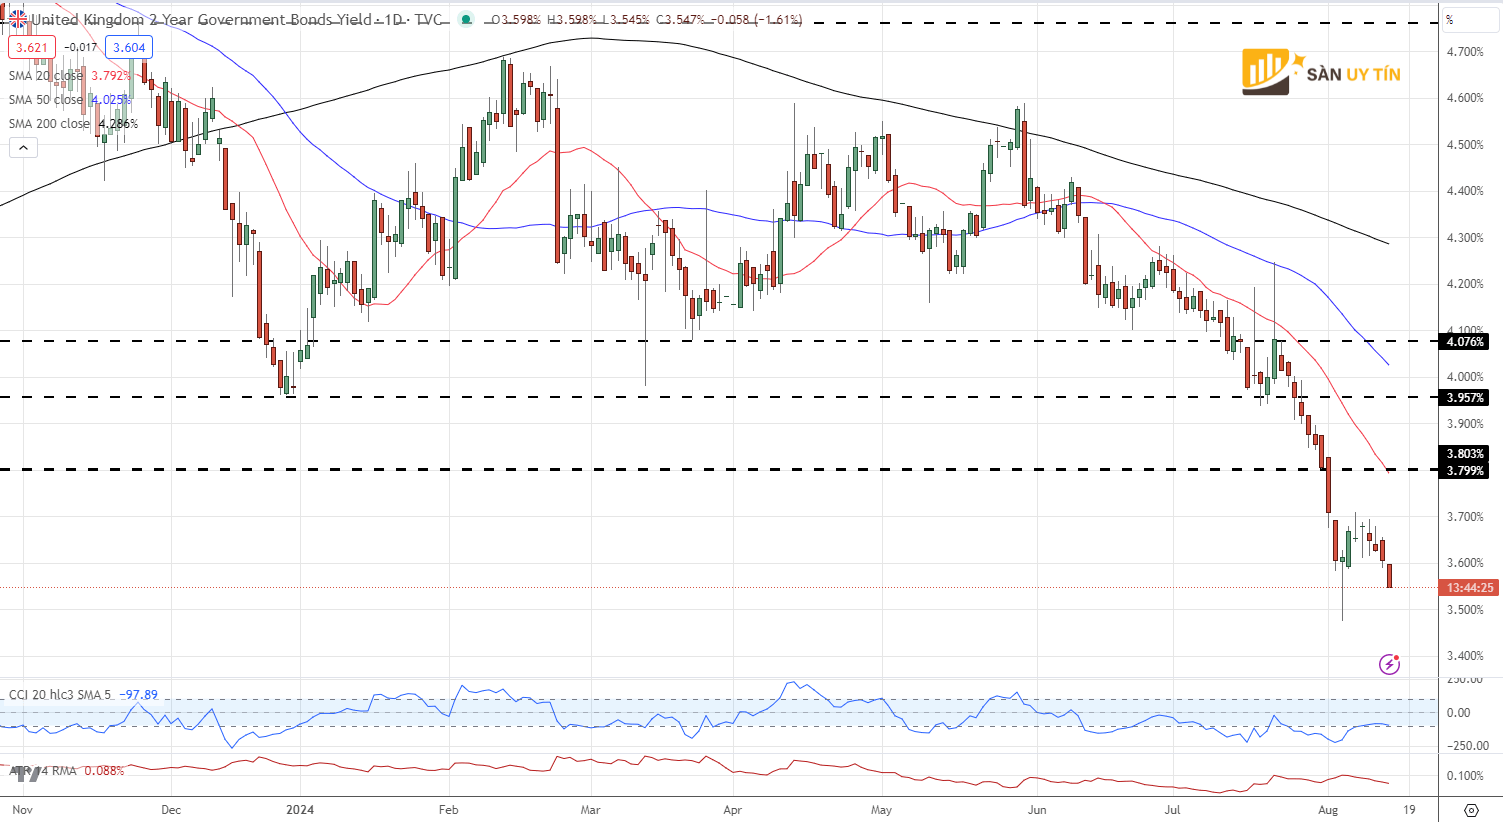Click the red sell price 3.621 button
The width and height of the screenshot is (1503, 822).
(x=32, y=48)
